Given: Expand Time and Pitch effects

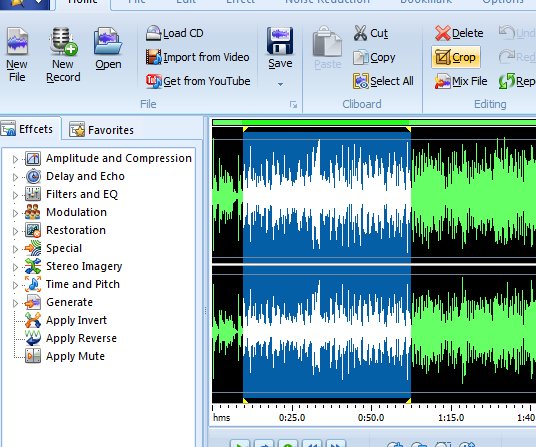Looking at the screenshot, I should click(x=15, y=285).
